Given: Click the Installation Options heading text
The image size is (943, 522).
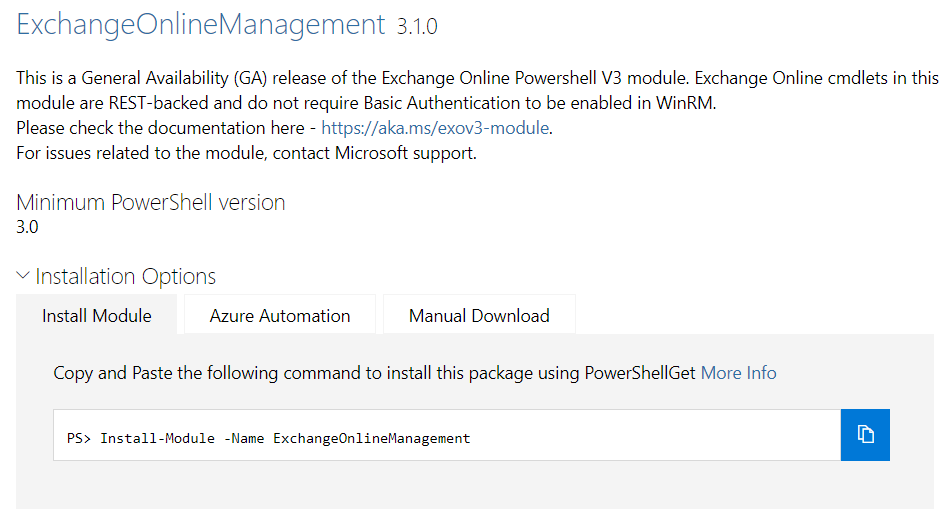Looking at the screenshot, I should [x=126, y=277].
